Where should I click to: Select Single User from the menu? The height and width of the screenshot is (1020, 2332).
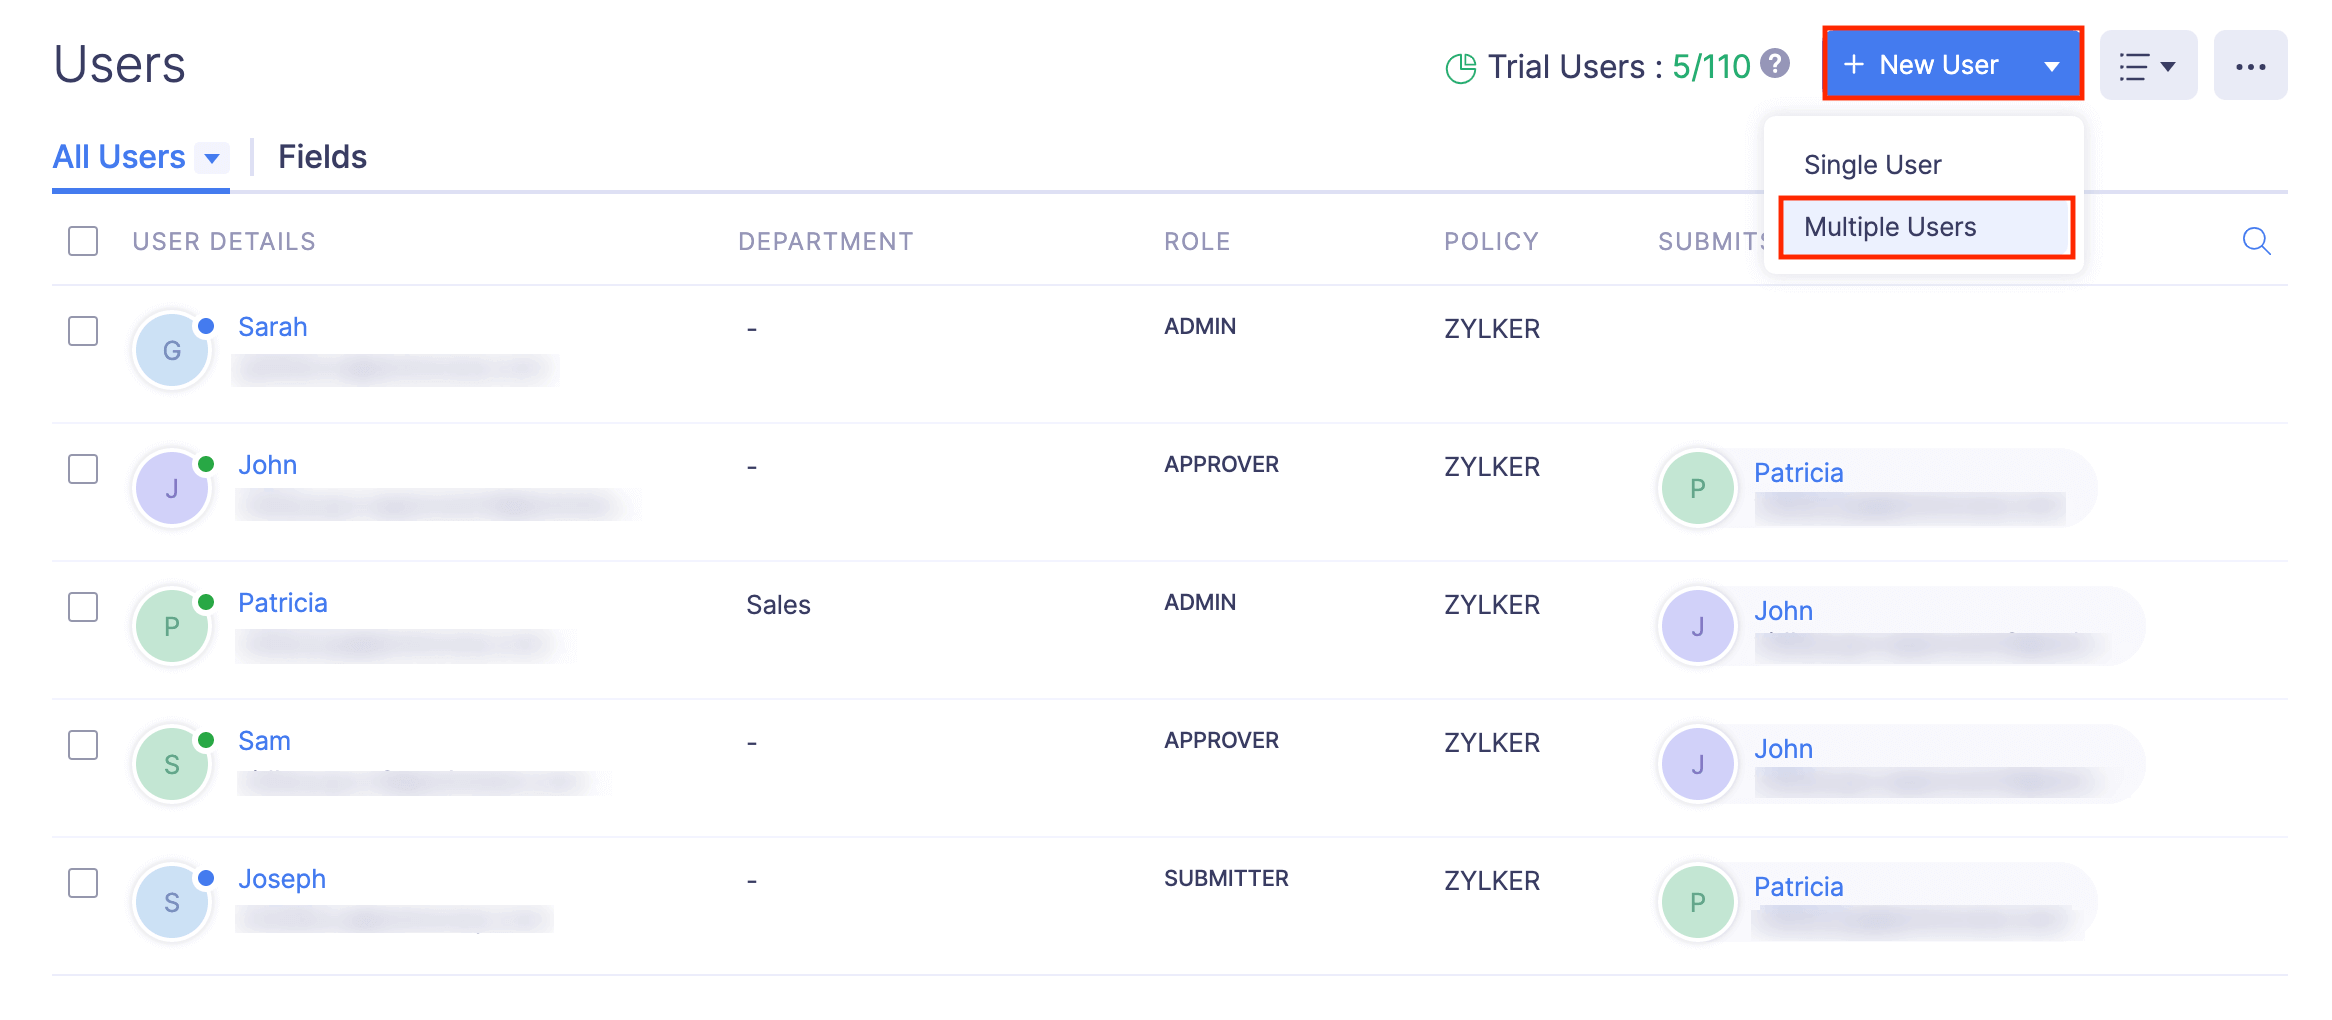tap(1871, 164)
